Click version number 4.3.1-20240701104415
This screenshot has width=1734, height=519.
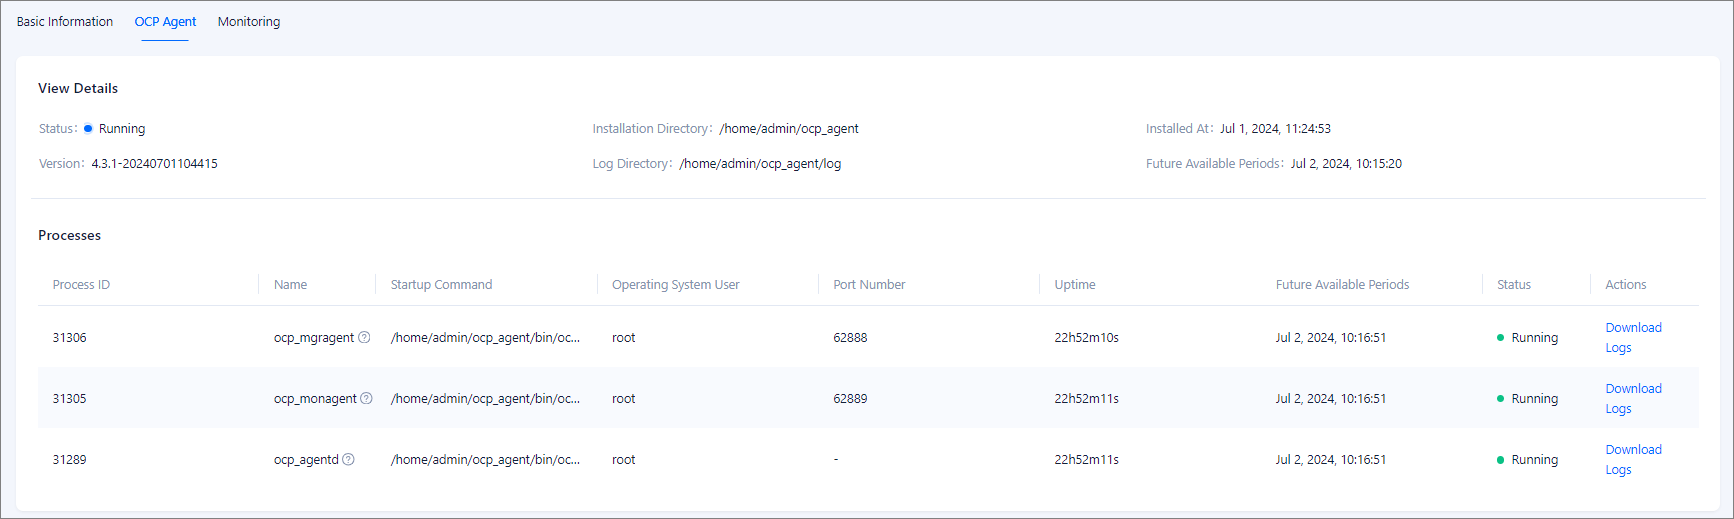(x=154, y=164)
